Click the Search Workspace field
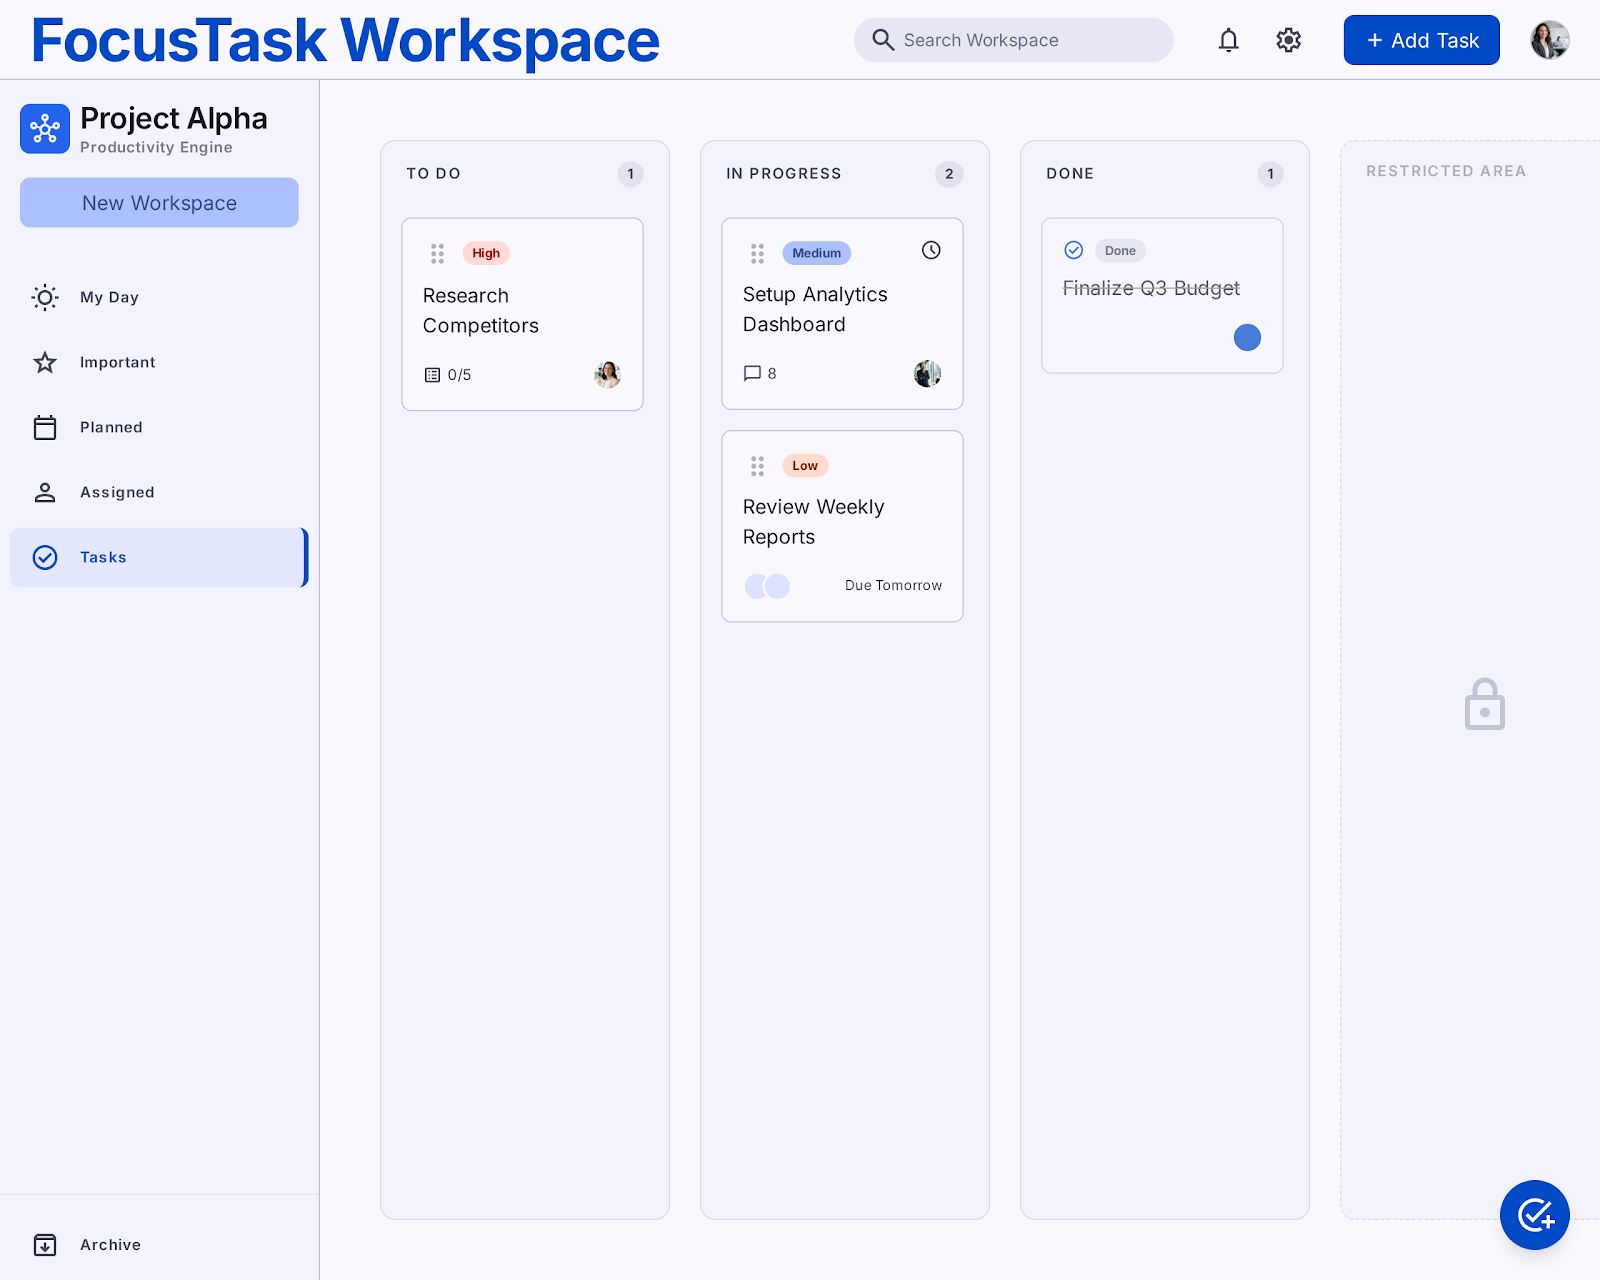Screen dimensions: 1600x1280 point(1013,40)
